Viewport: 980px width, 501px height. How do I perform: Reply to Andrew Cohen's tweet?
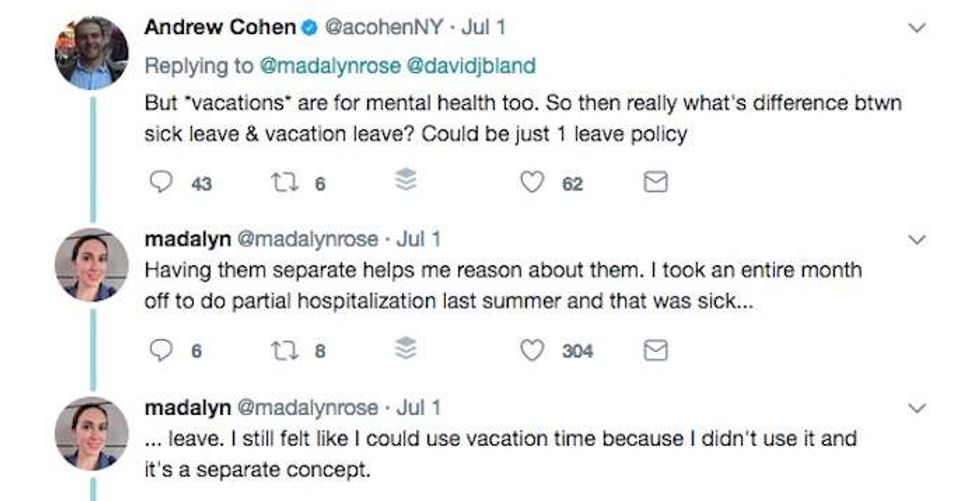[x=158, y=183]
